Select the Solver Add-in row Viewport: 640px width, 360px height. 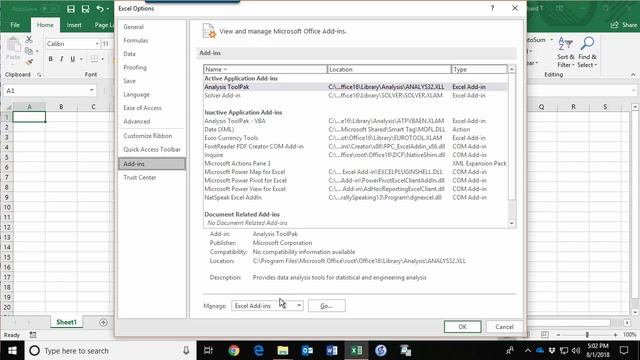(x=356, y=96)
